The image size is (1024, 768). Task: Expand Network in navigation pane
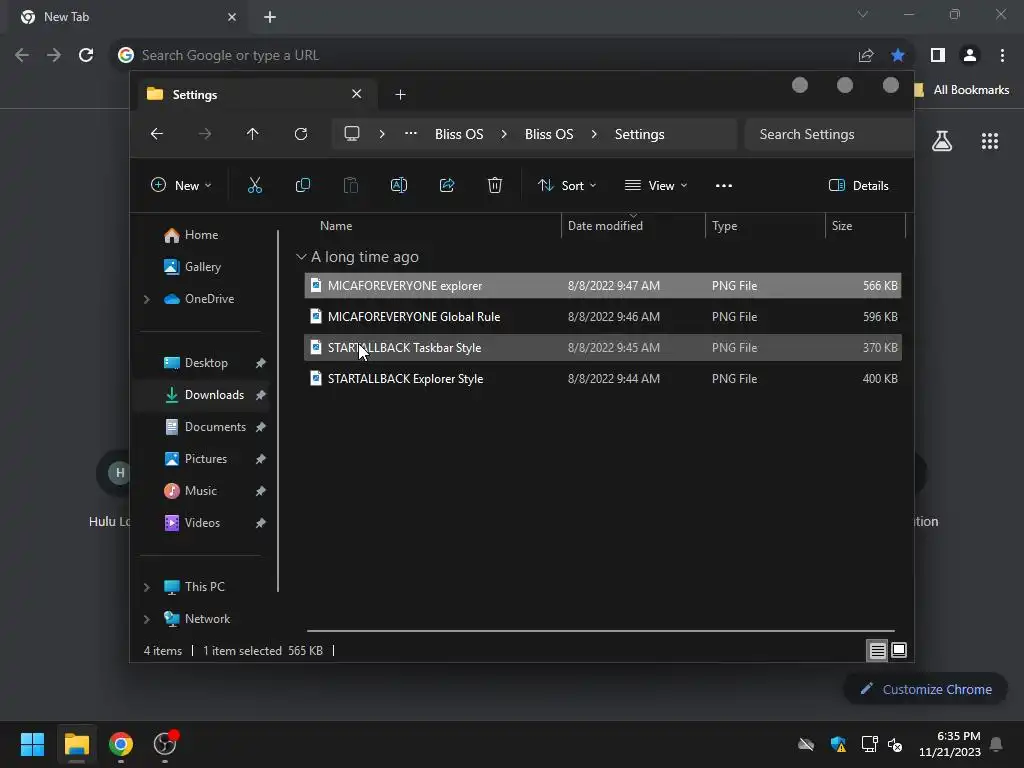(147, 619)
